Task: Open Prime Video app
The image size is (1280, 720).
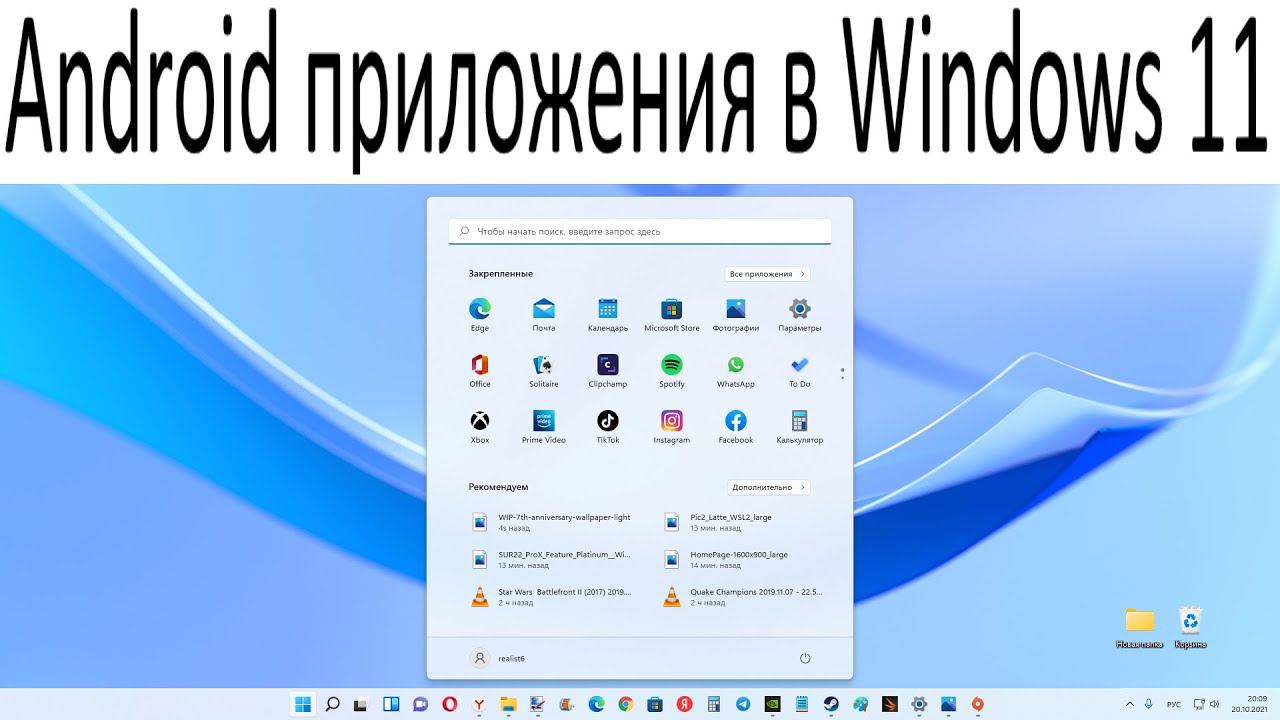Action: (544, 426)
